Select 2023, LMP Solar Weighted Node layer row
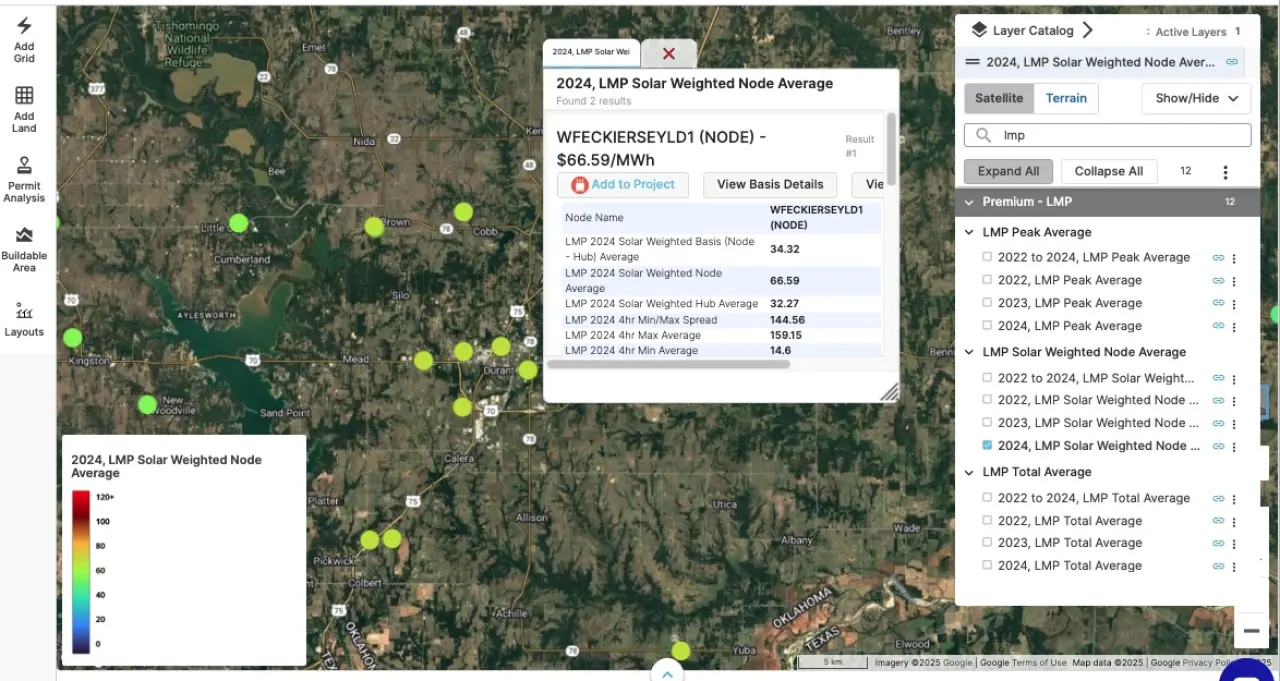 (x=1098, y=423)
